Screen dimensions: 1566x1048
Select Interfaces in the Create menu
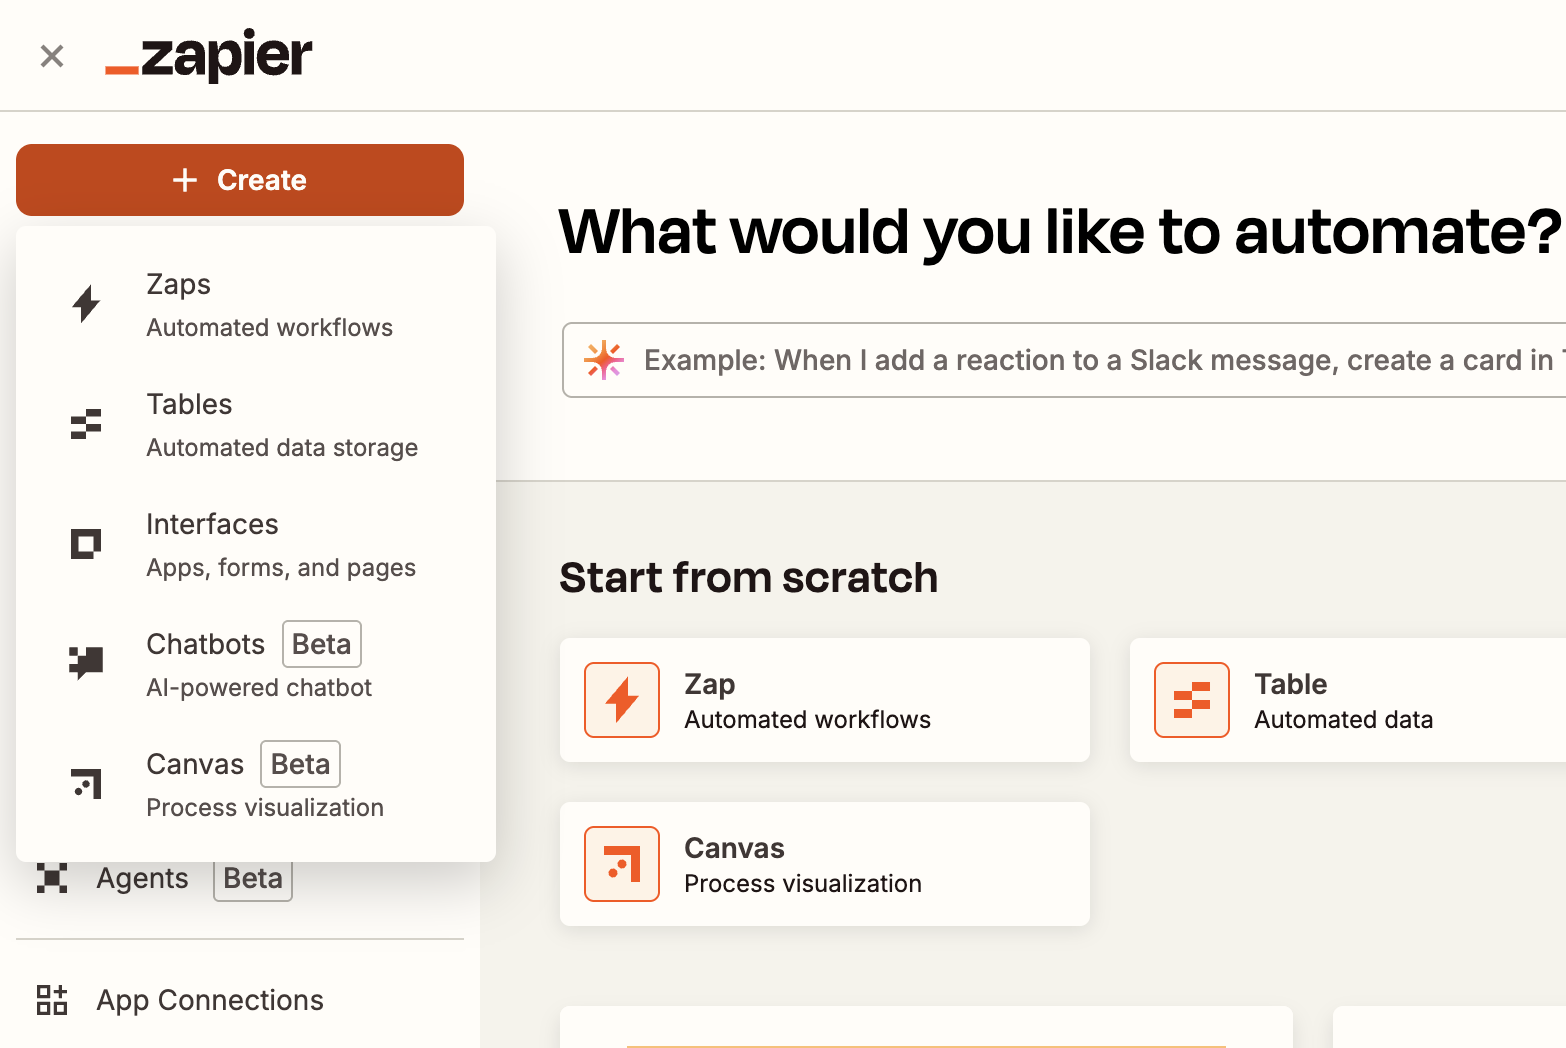click(256, 544)
